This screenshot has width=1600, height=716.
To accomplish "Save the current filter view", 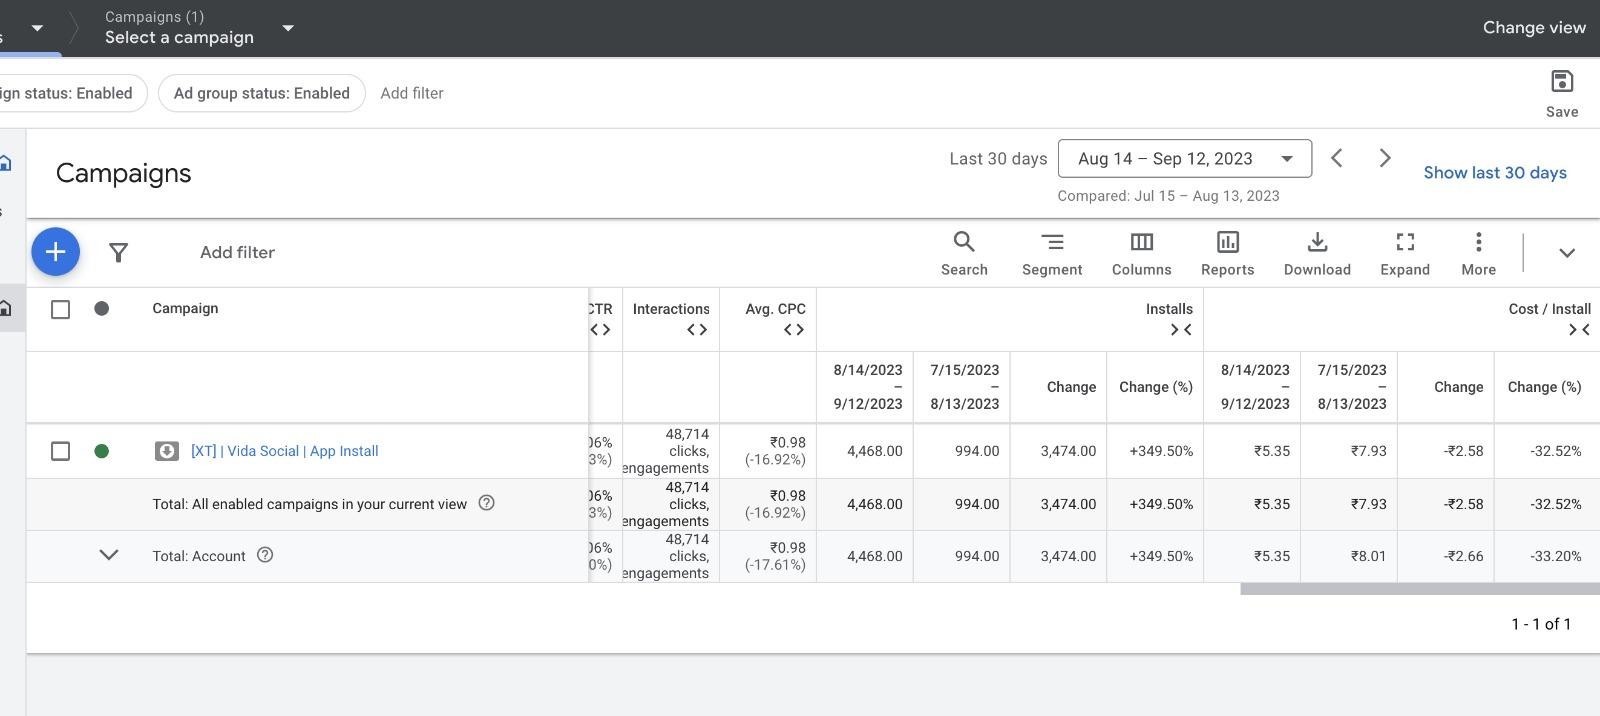I will click(1561, 93).
